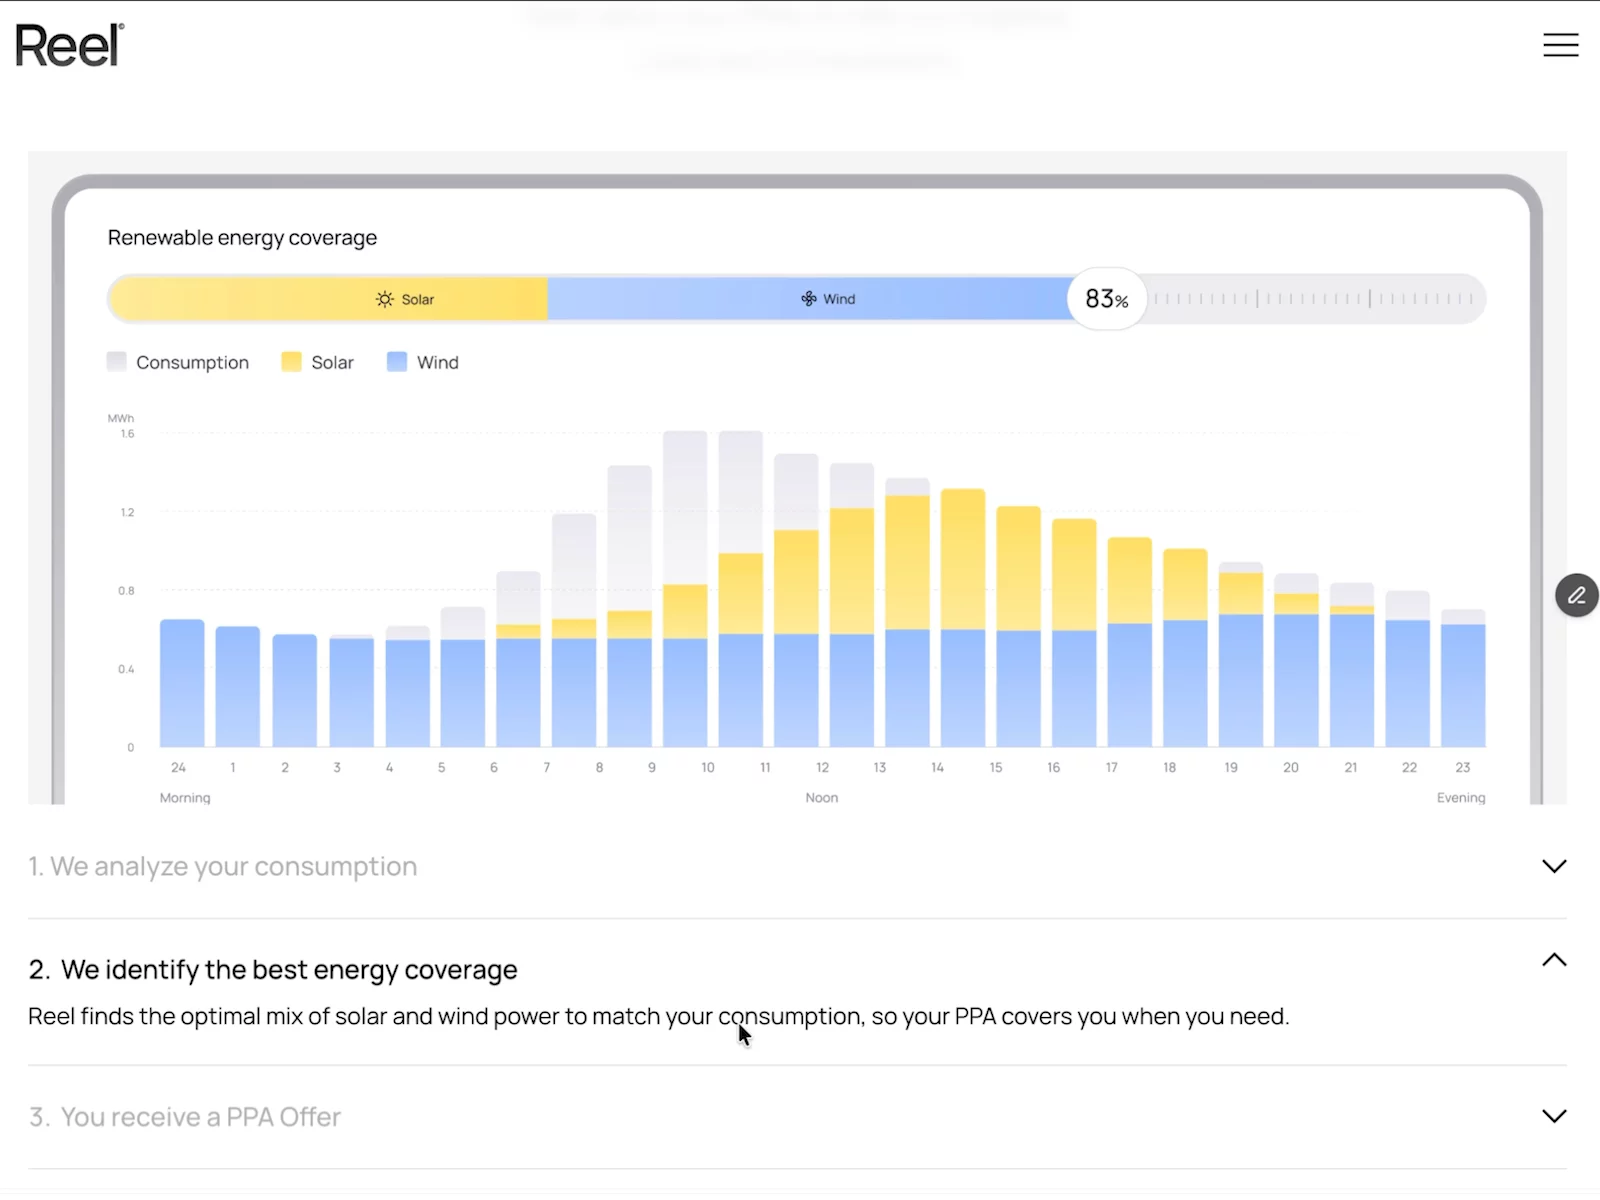Collapse the 'We identify the best energy coverage' chevron

click(x=1554, y=960)
